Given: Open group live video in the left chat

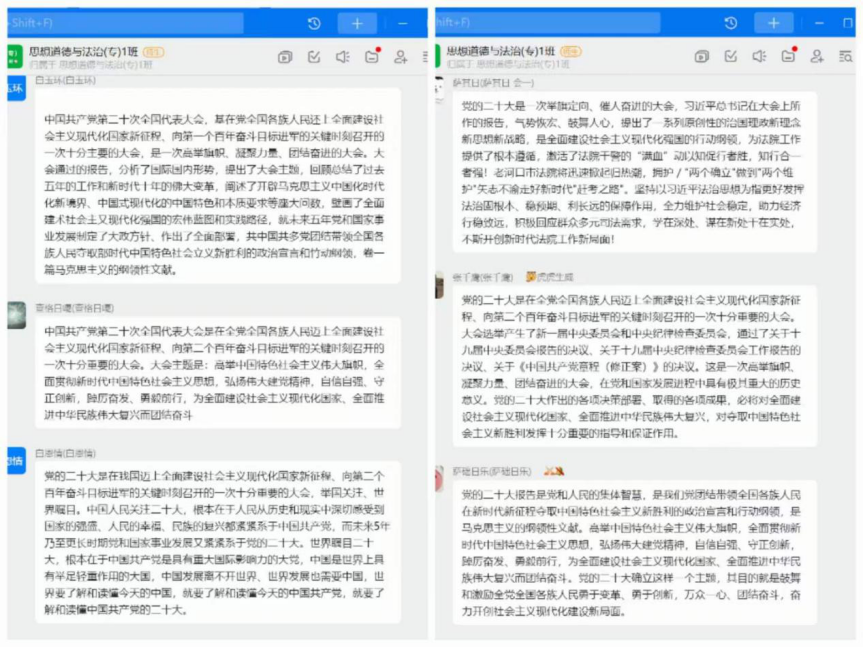Looking at the screenshot, I should pyautogui.click(x=285, y=57).
